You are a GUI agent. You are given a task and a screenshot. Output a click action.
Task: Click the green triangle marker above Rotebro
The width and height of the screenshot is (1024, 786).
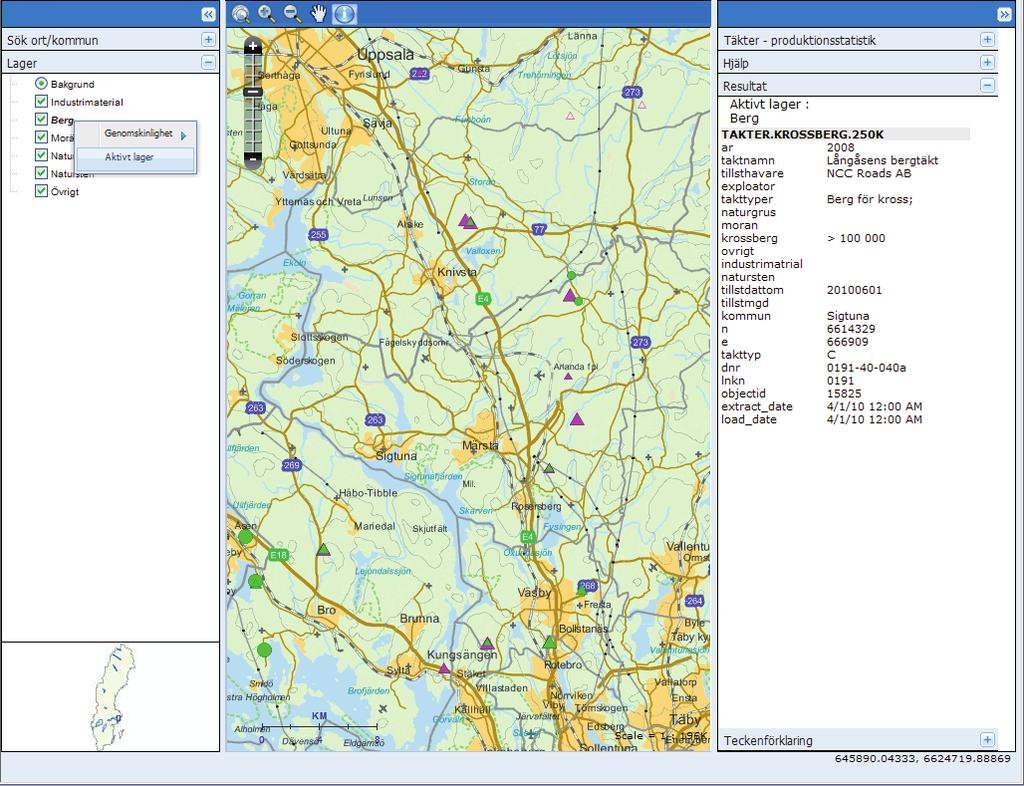(550, 643)
